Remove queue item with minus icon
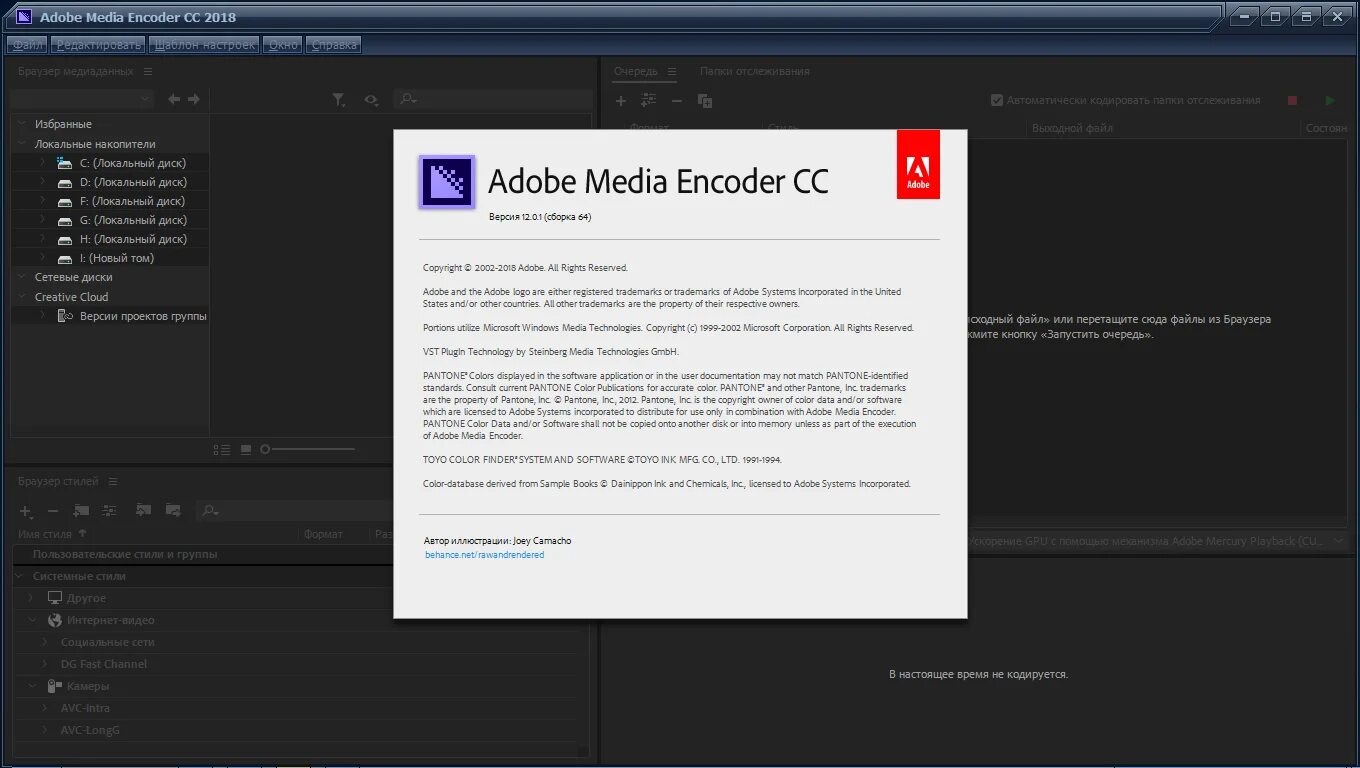1360x768 pixels. click(677, 101)
